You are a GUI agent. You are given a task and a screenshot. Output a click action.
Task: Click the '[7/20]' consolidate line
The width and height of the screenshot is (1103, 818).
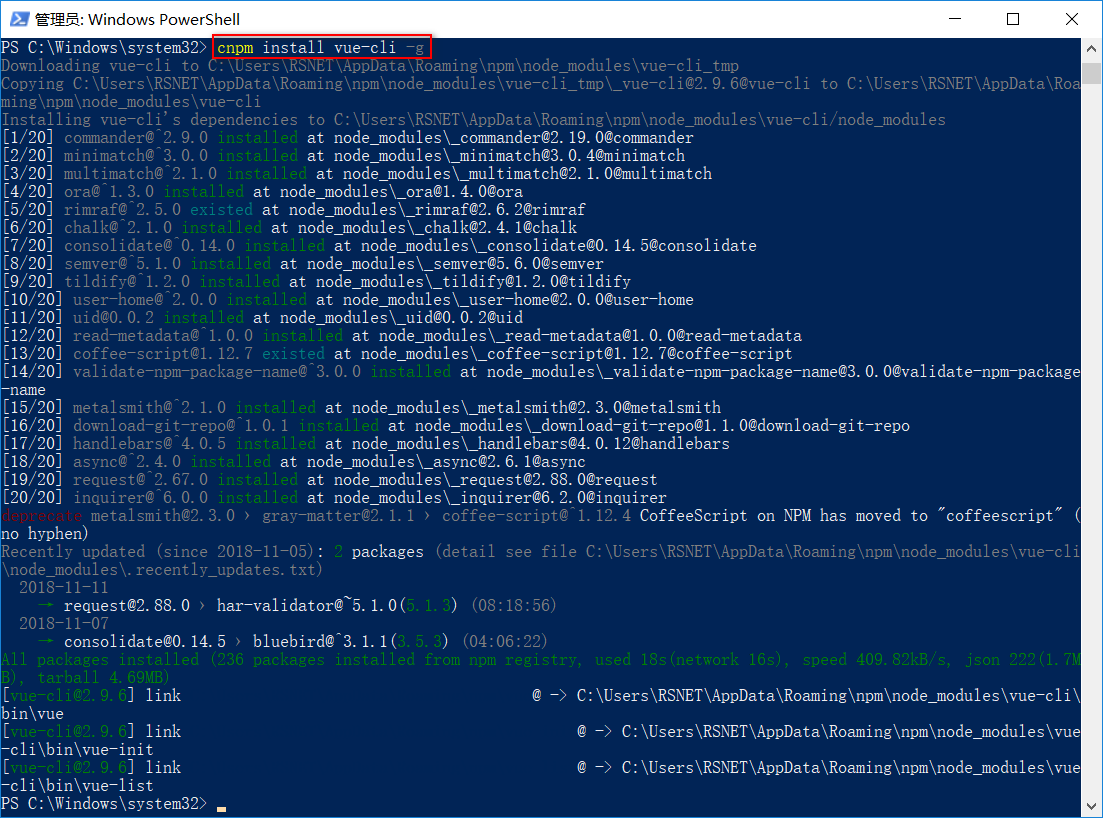tap(379, 245)
